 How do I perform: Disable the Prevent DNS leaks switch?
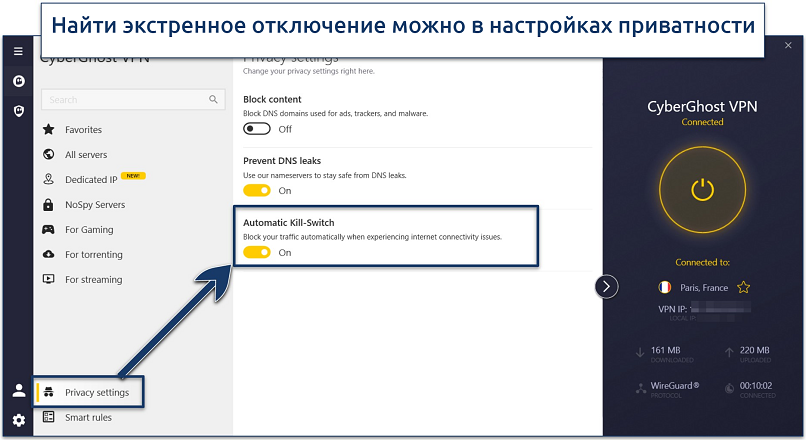(x=257, y=190)
